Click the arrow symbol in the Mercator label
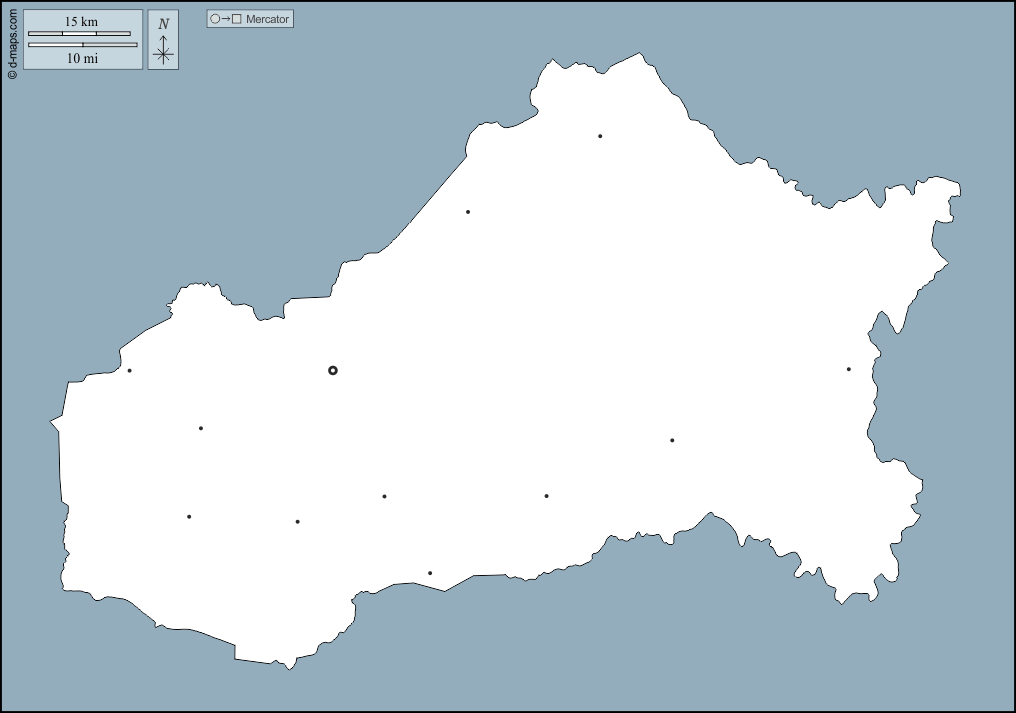Screen dimensions: 1016x713 tap(226, 19)
